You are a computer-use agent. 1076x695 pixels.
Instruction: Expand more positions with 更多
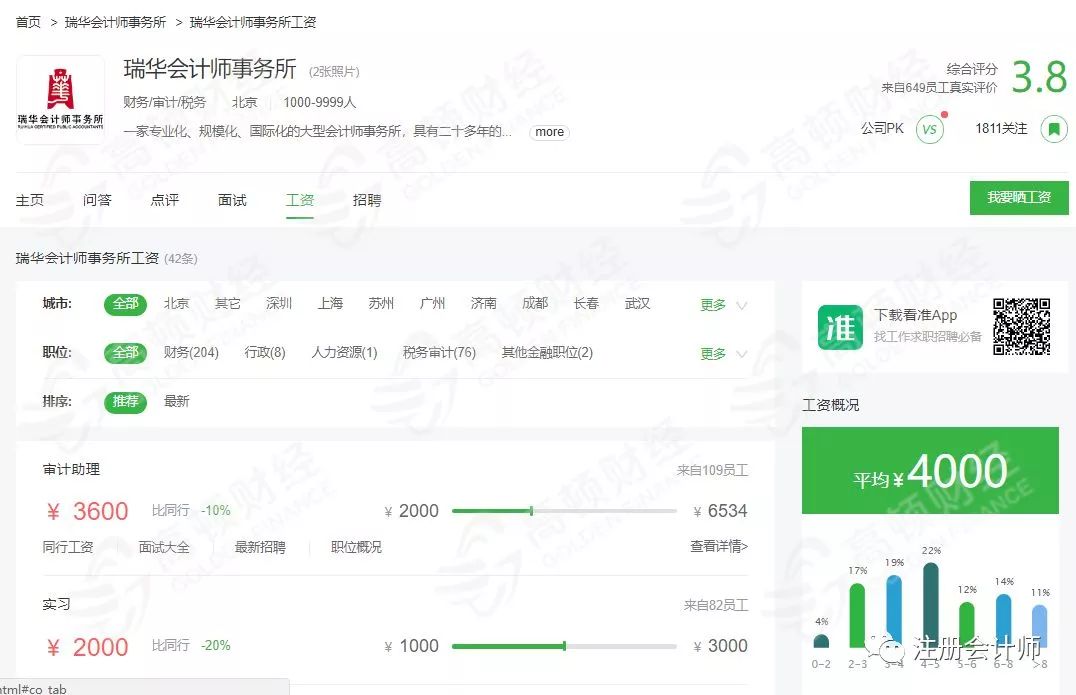(x=723, y=353)
